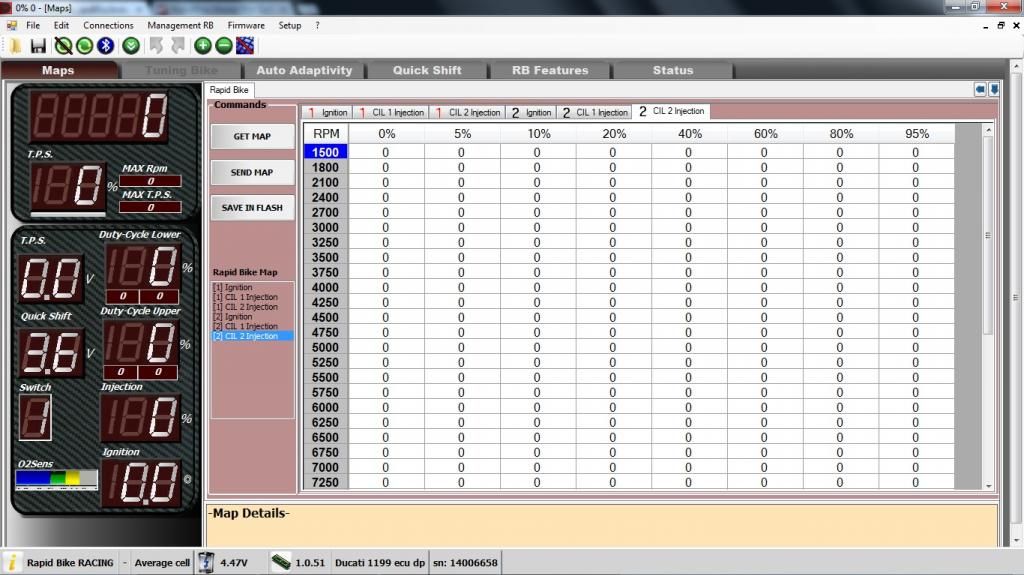The width and height of the screenshot is (1024, 575).
Task: Open the Quick Shift tab
Action: tap(427, 71)
